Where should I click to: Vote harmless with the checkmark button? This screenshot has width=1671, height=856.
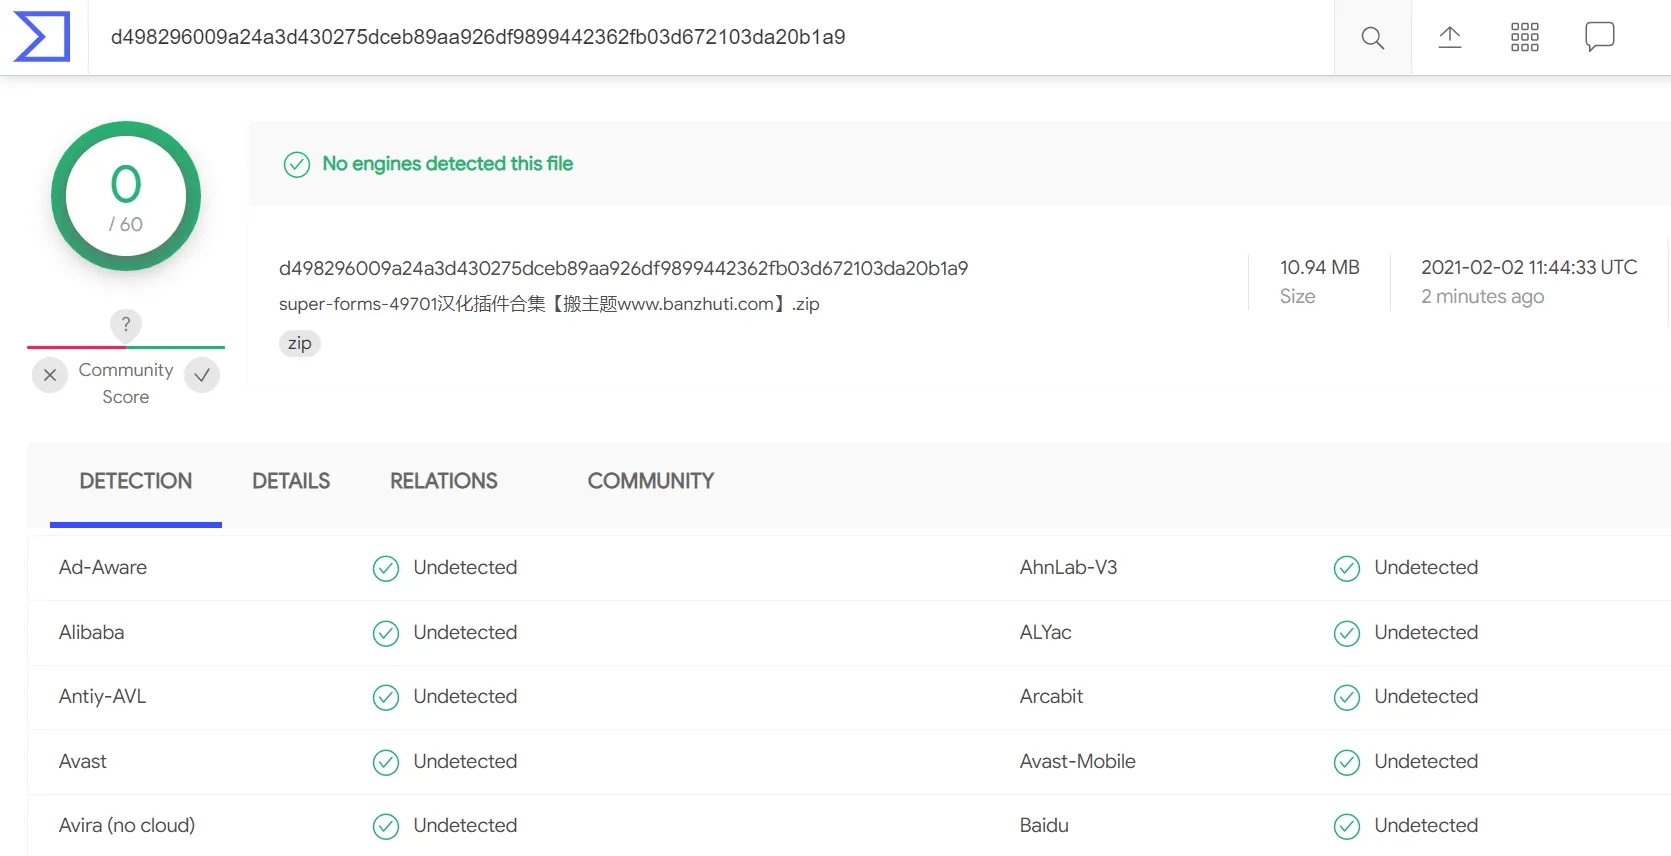pyautogui.click(x=202, y=375)
